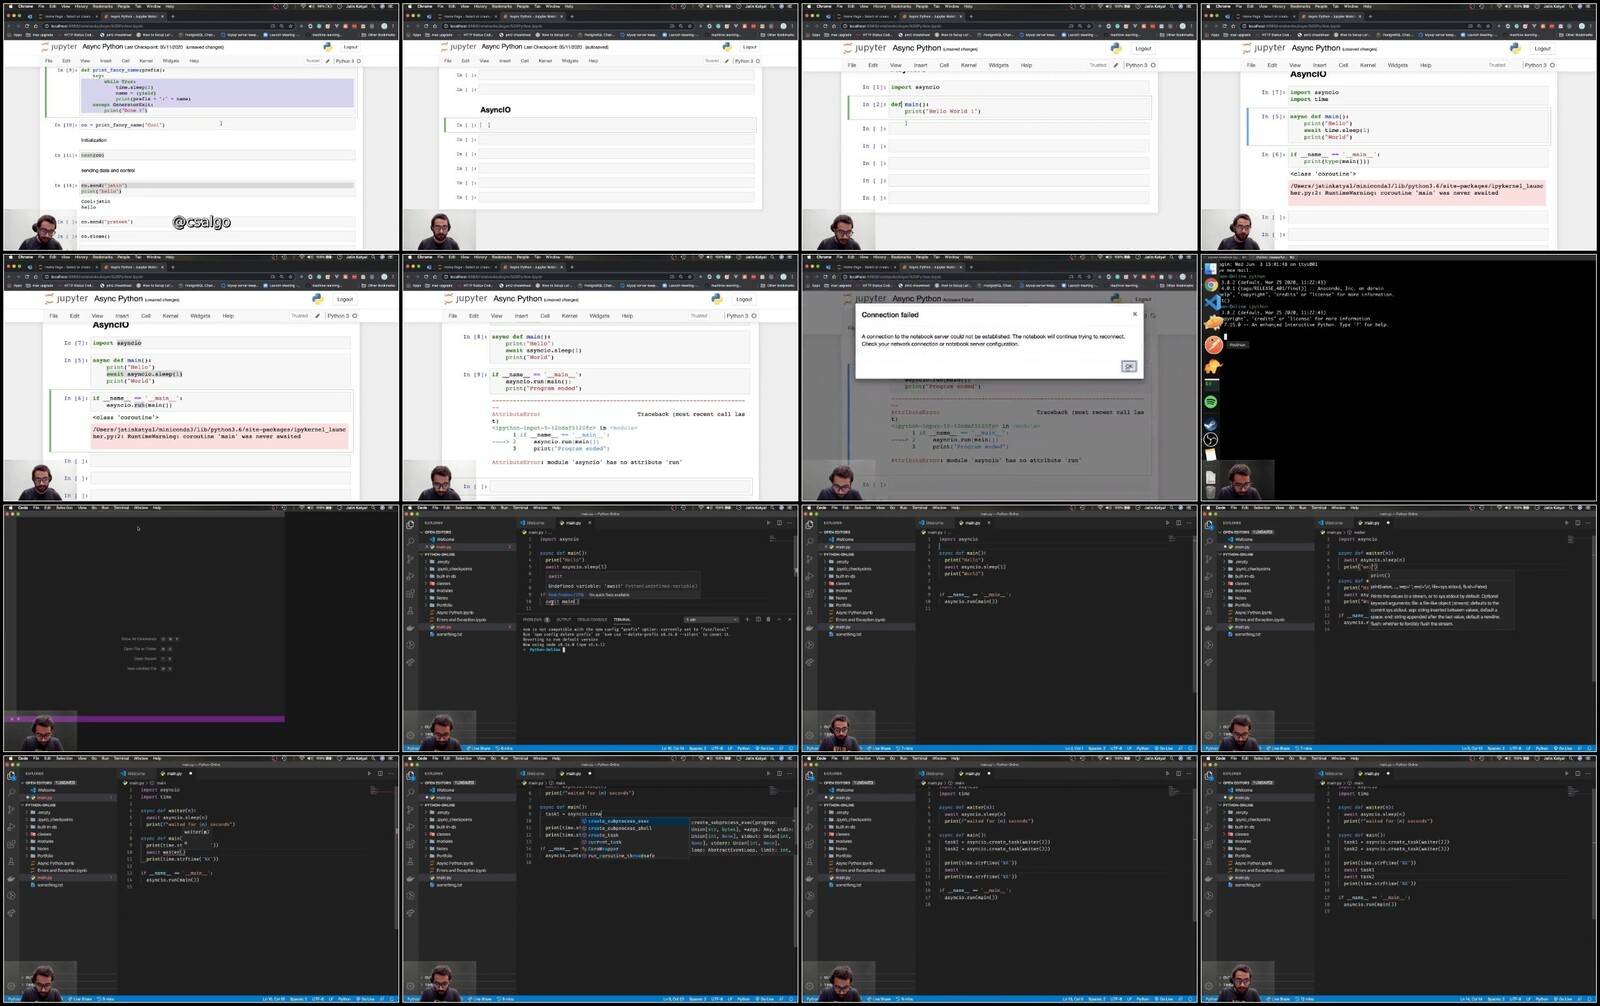This screenshot has height=1006, width=1600.
Task: Open VS Code from the dock in the terminal frame
Action: point(1213,302)
